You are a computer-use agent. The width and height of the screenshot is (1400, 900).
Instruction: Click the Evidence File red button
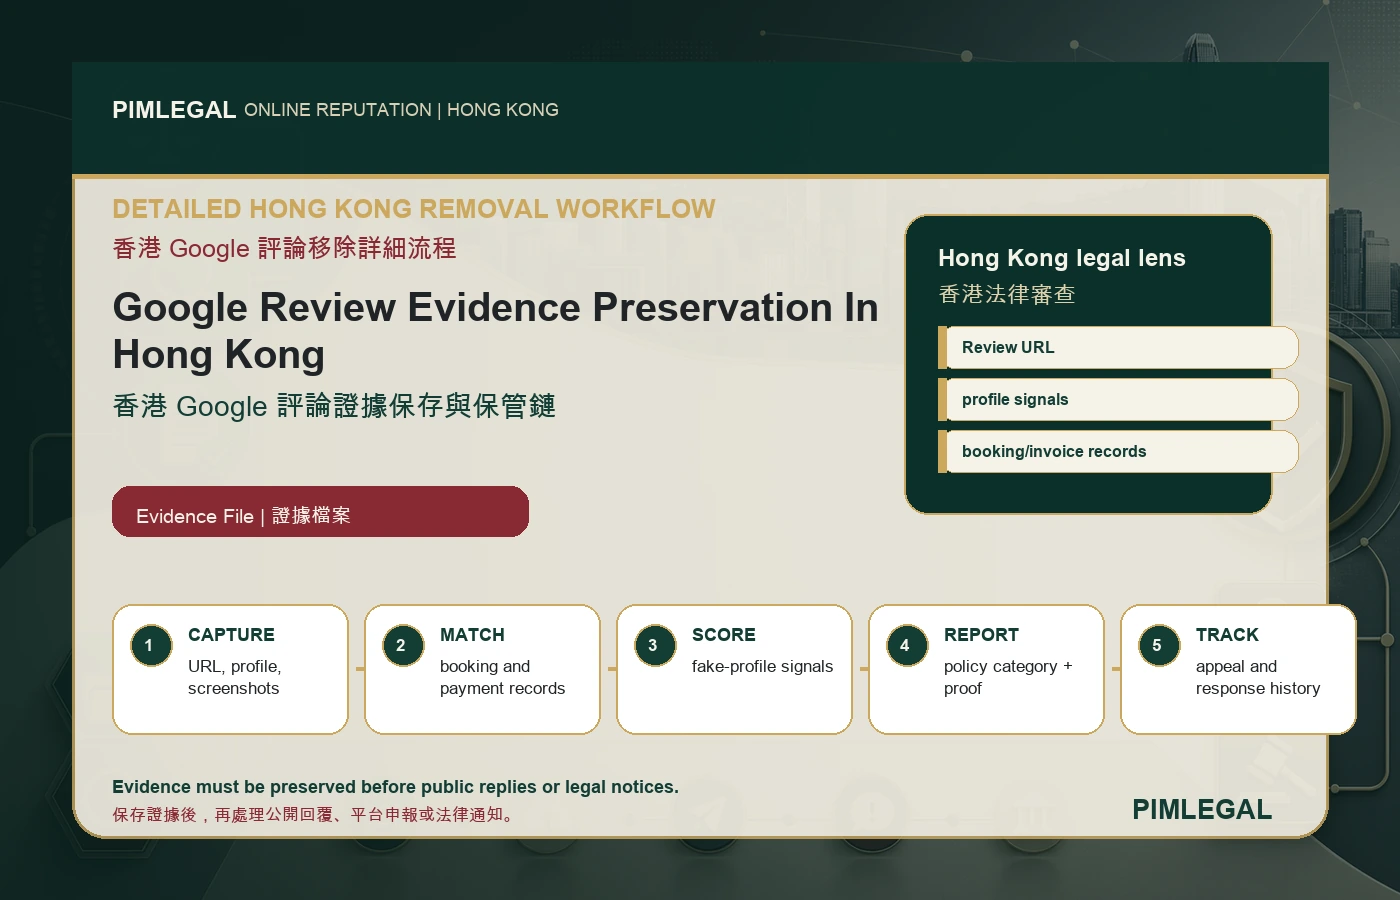point(320,512)
